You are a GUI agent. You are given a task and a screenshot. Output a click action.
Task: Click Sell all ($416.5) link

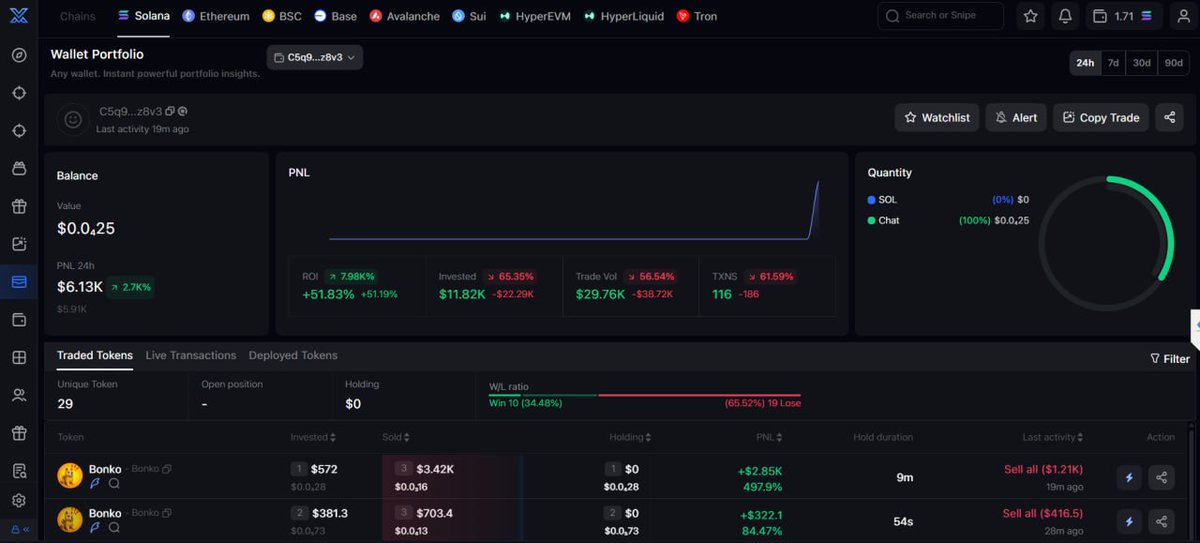pyautogui.click(x=1043, y=513)
